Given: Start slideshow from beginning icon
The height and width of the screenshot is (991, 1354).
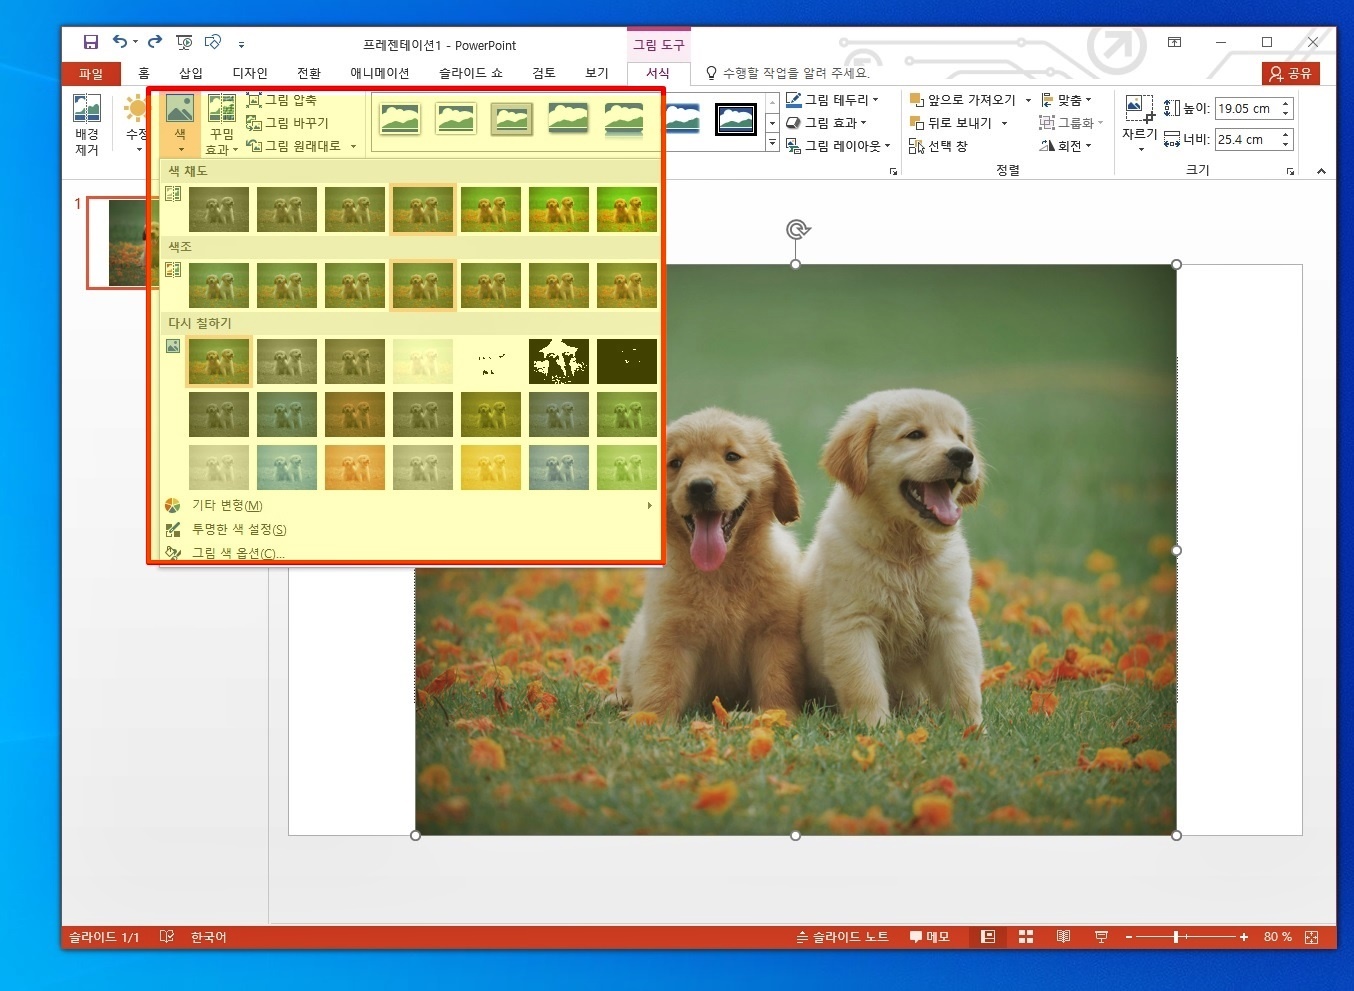Looking at the screenshot, I should tap(185, 42).
